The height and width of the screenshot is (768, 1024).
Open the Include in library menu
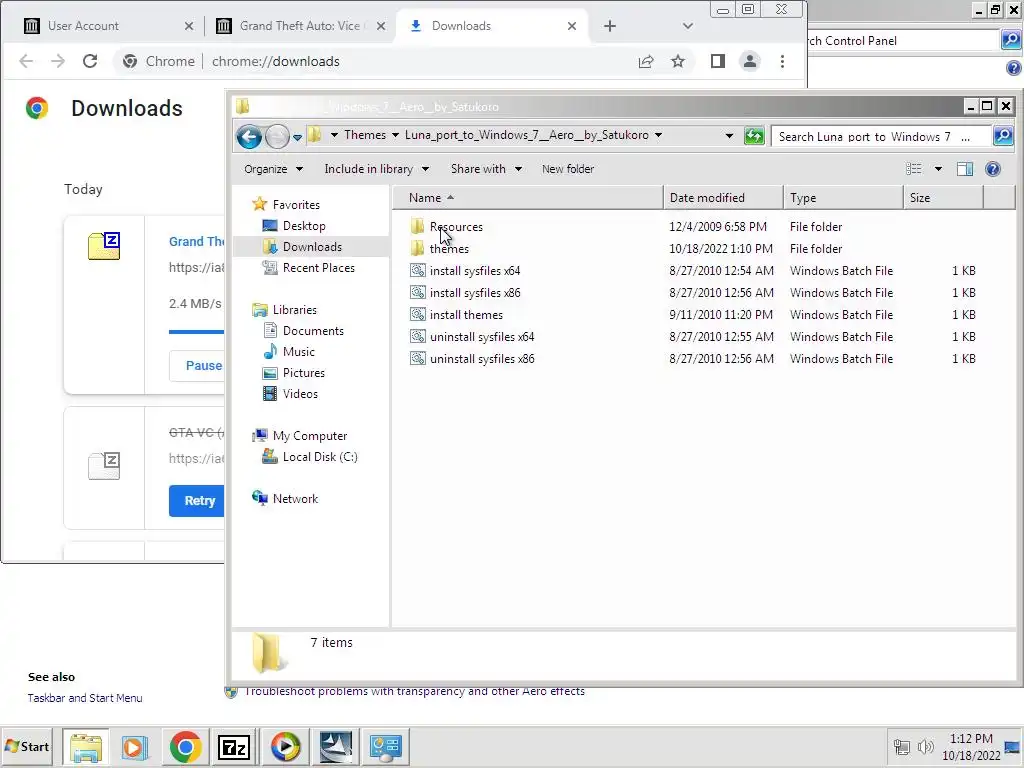376,169
